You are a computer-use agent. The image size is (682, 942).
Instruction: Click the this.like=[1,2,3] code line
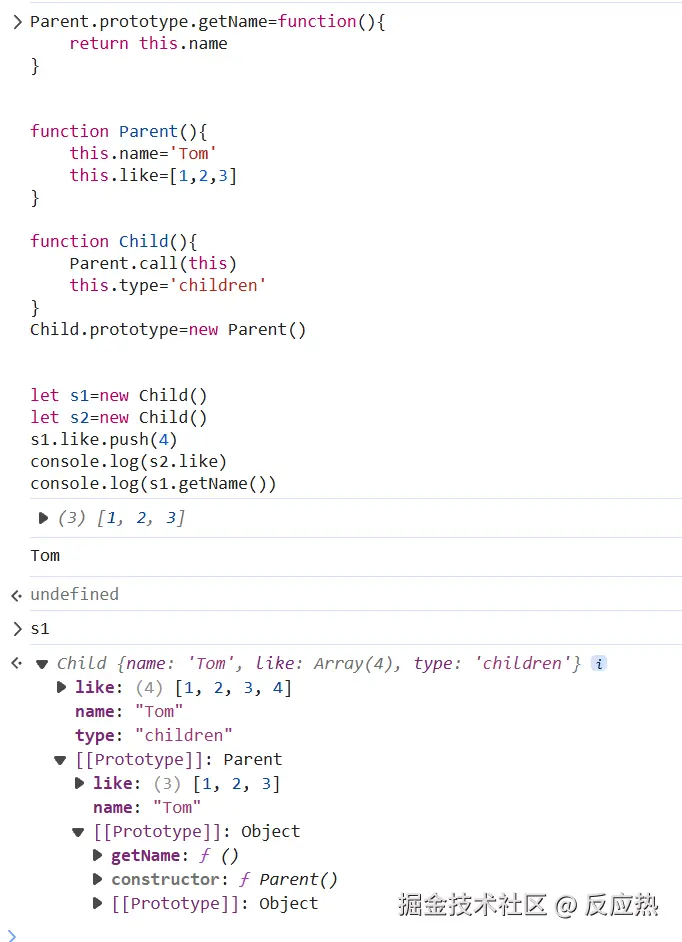pyautogui.click(x=153, y=175)
